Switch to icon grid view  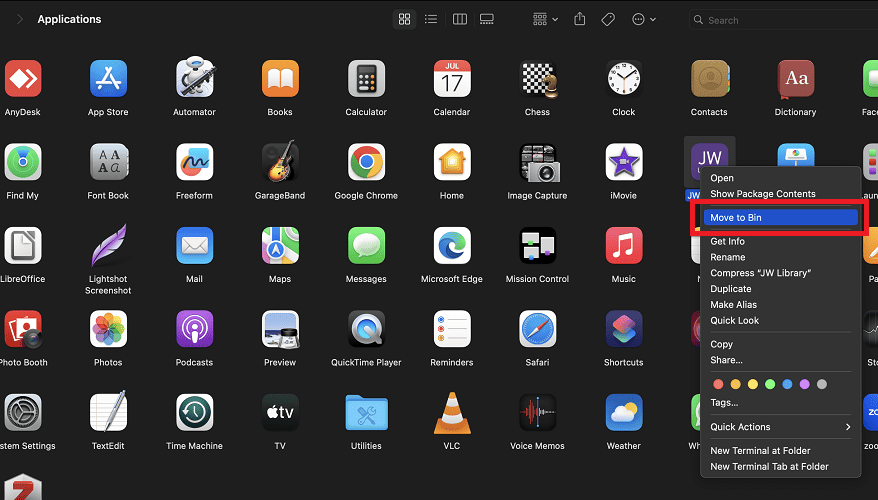point(404,19)
